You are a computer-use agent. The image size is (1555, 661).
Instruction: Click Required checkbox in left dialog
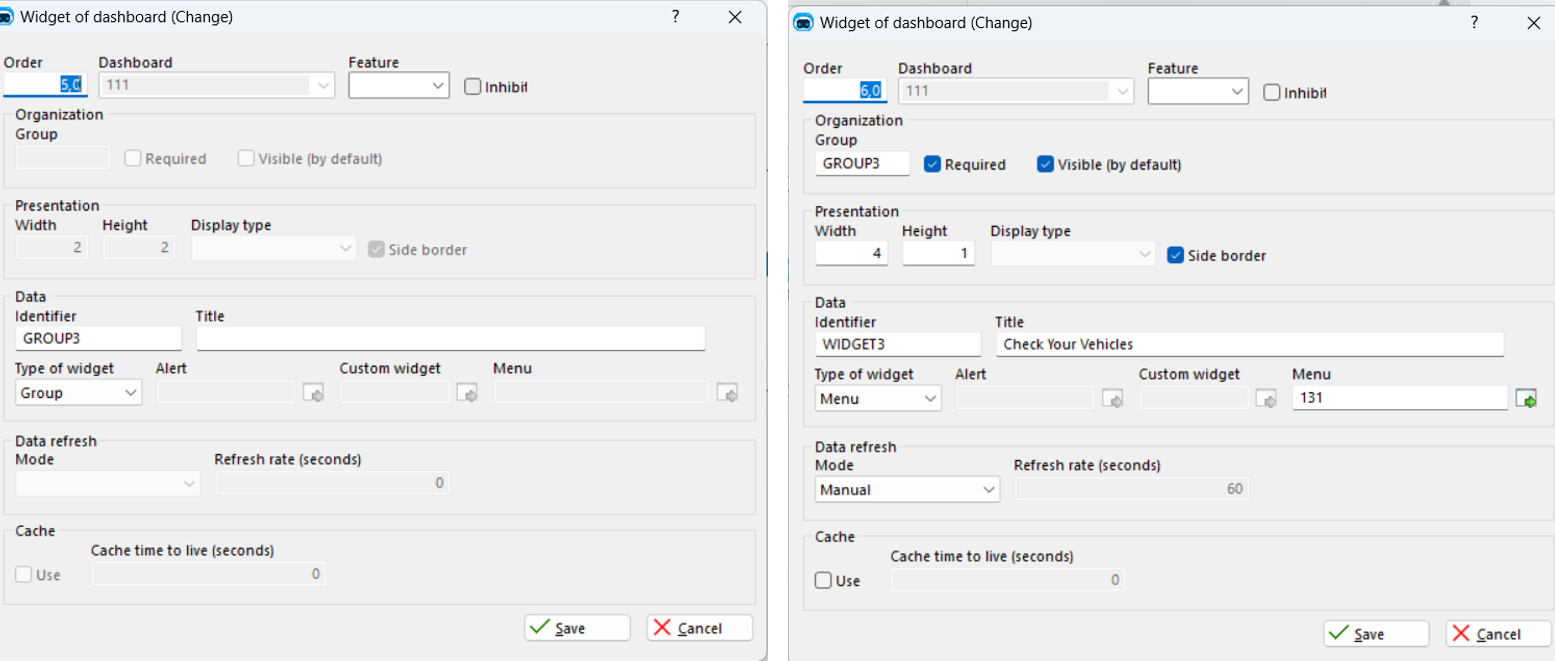(x=132, y=158)
